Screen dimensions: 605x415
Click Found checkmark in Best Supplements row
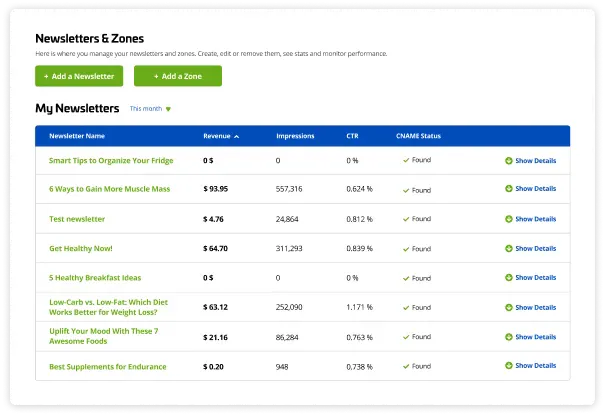pyautogui.click(x=406, y=366)
